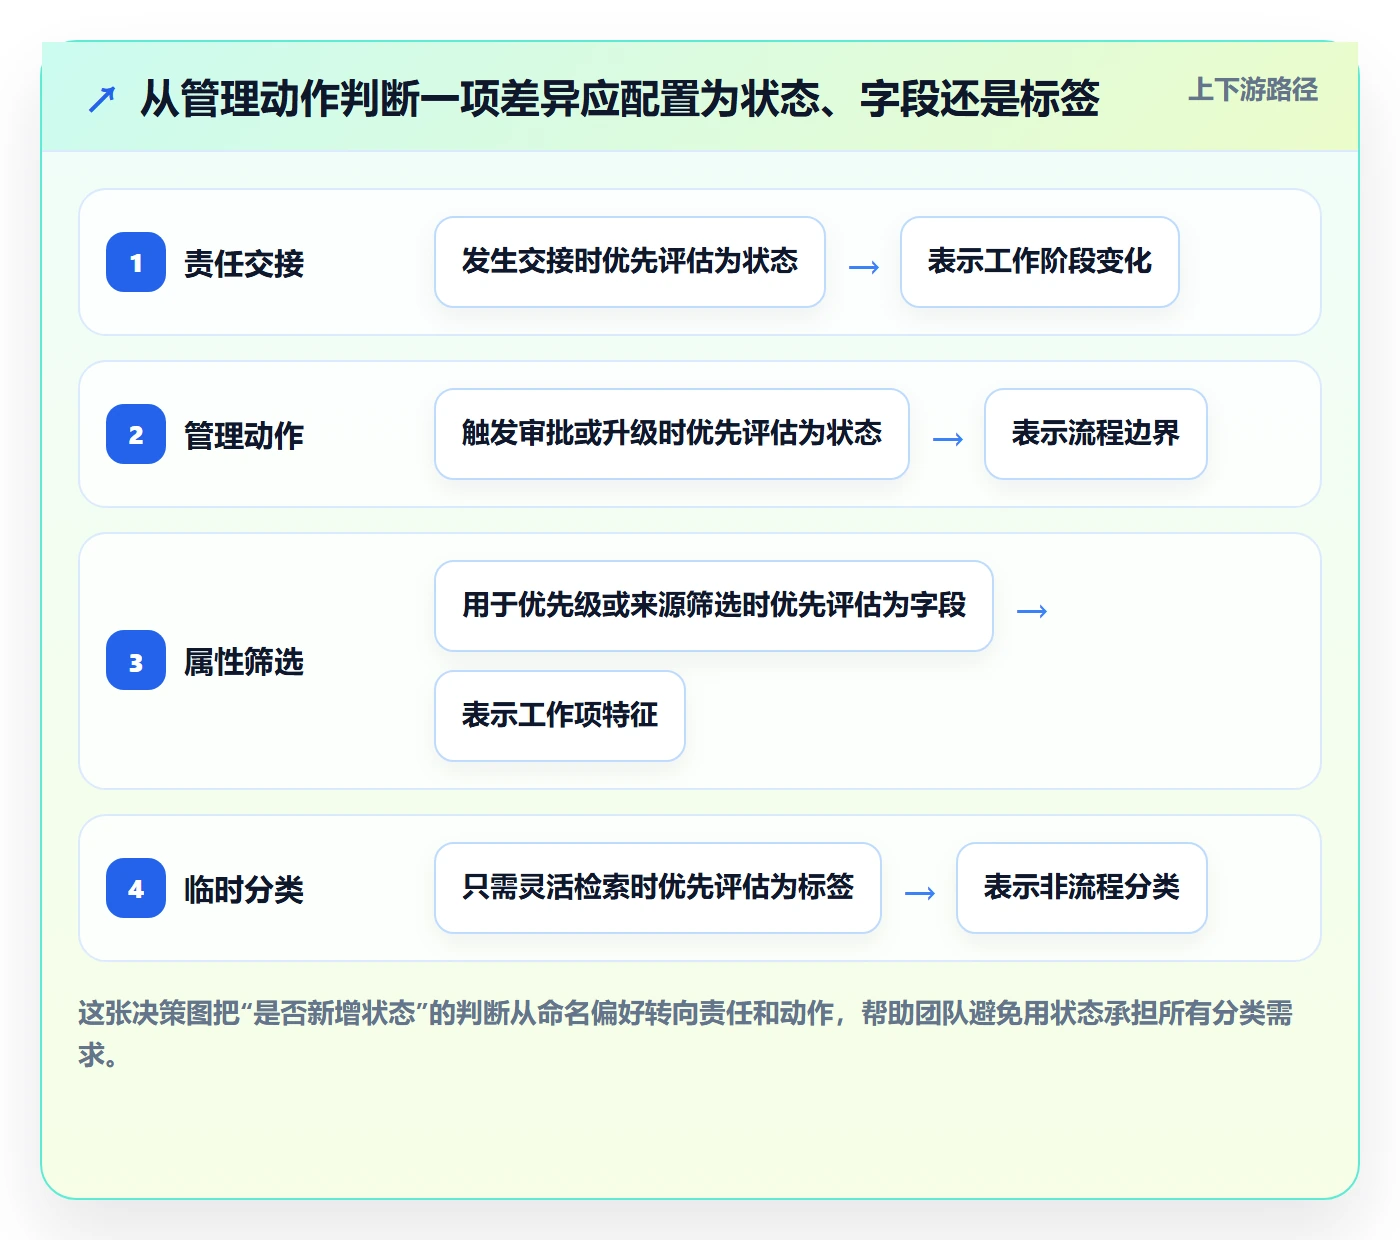Select the box 触发审批或升级时优先评估为状态
Image resolution: width=1400 pixels, height=1240 pixels.
click(672, 434)
